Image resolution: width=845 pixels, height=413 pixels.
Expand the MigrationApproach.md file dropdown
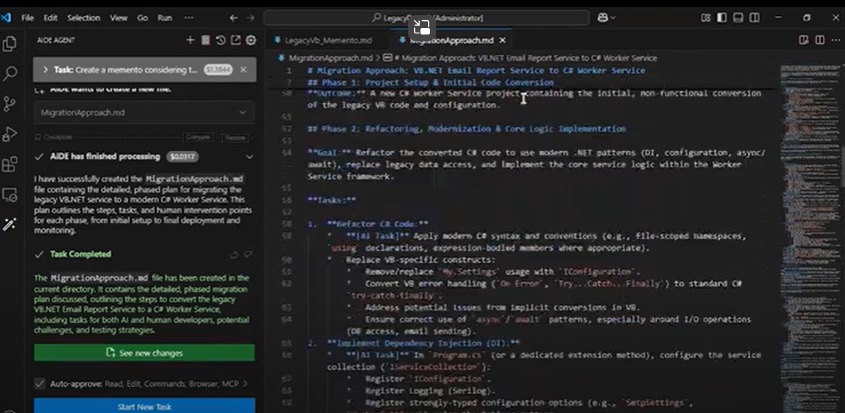click(x=244, y=113)
